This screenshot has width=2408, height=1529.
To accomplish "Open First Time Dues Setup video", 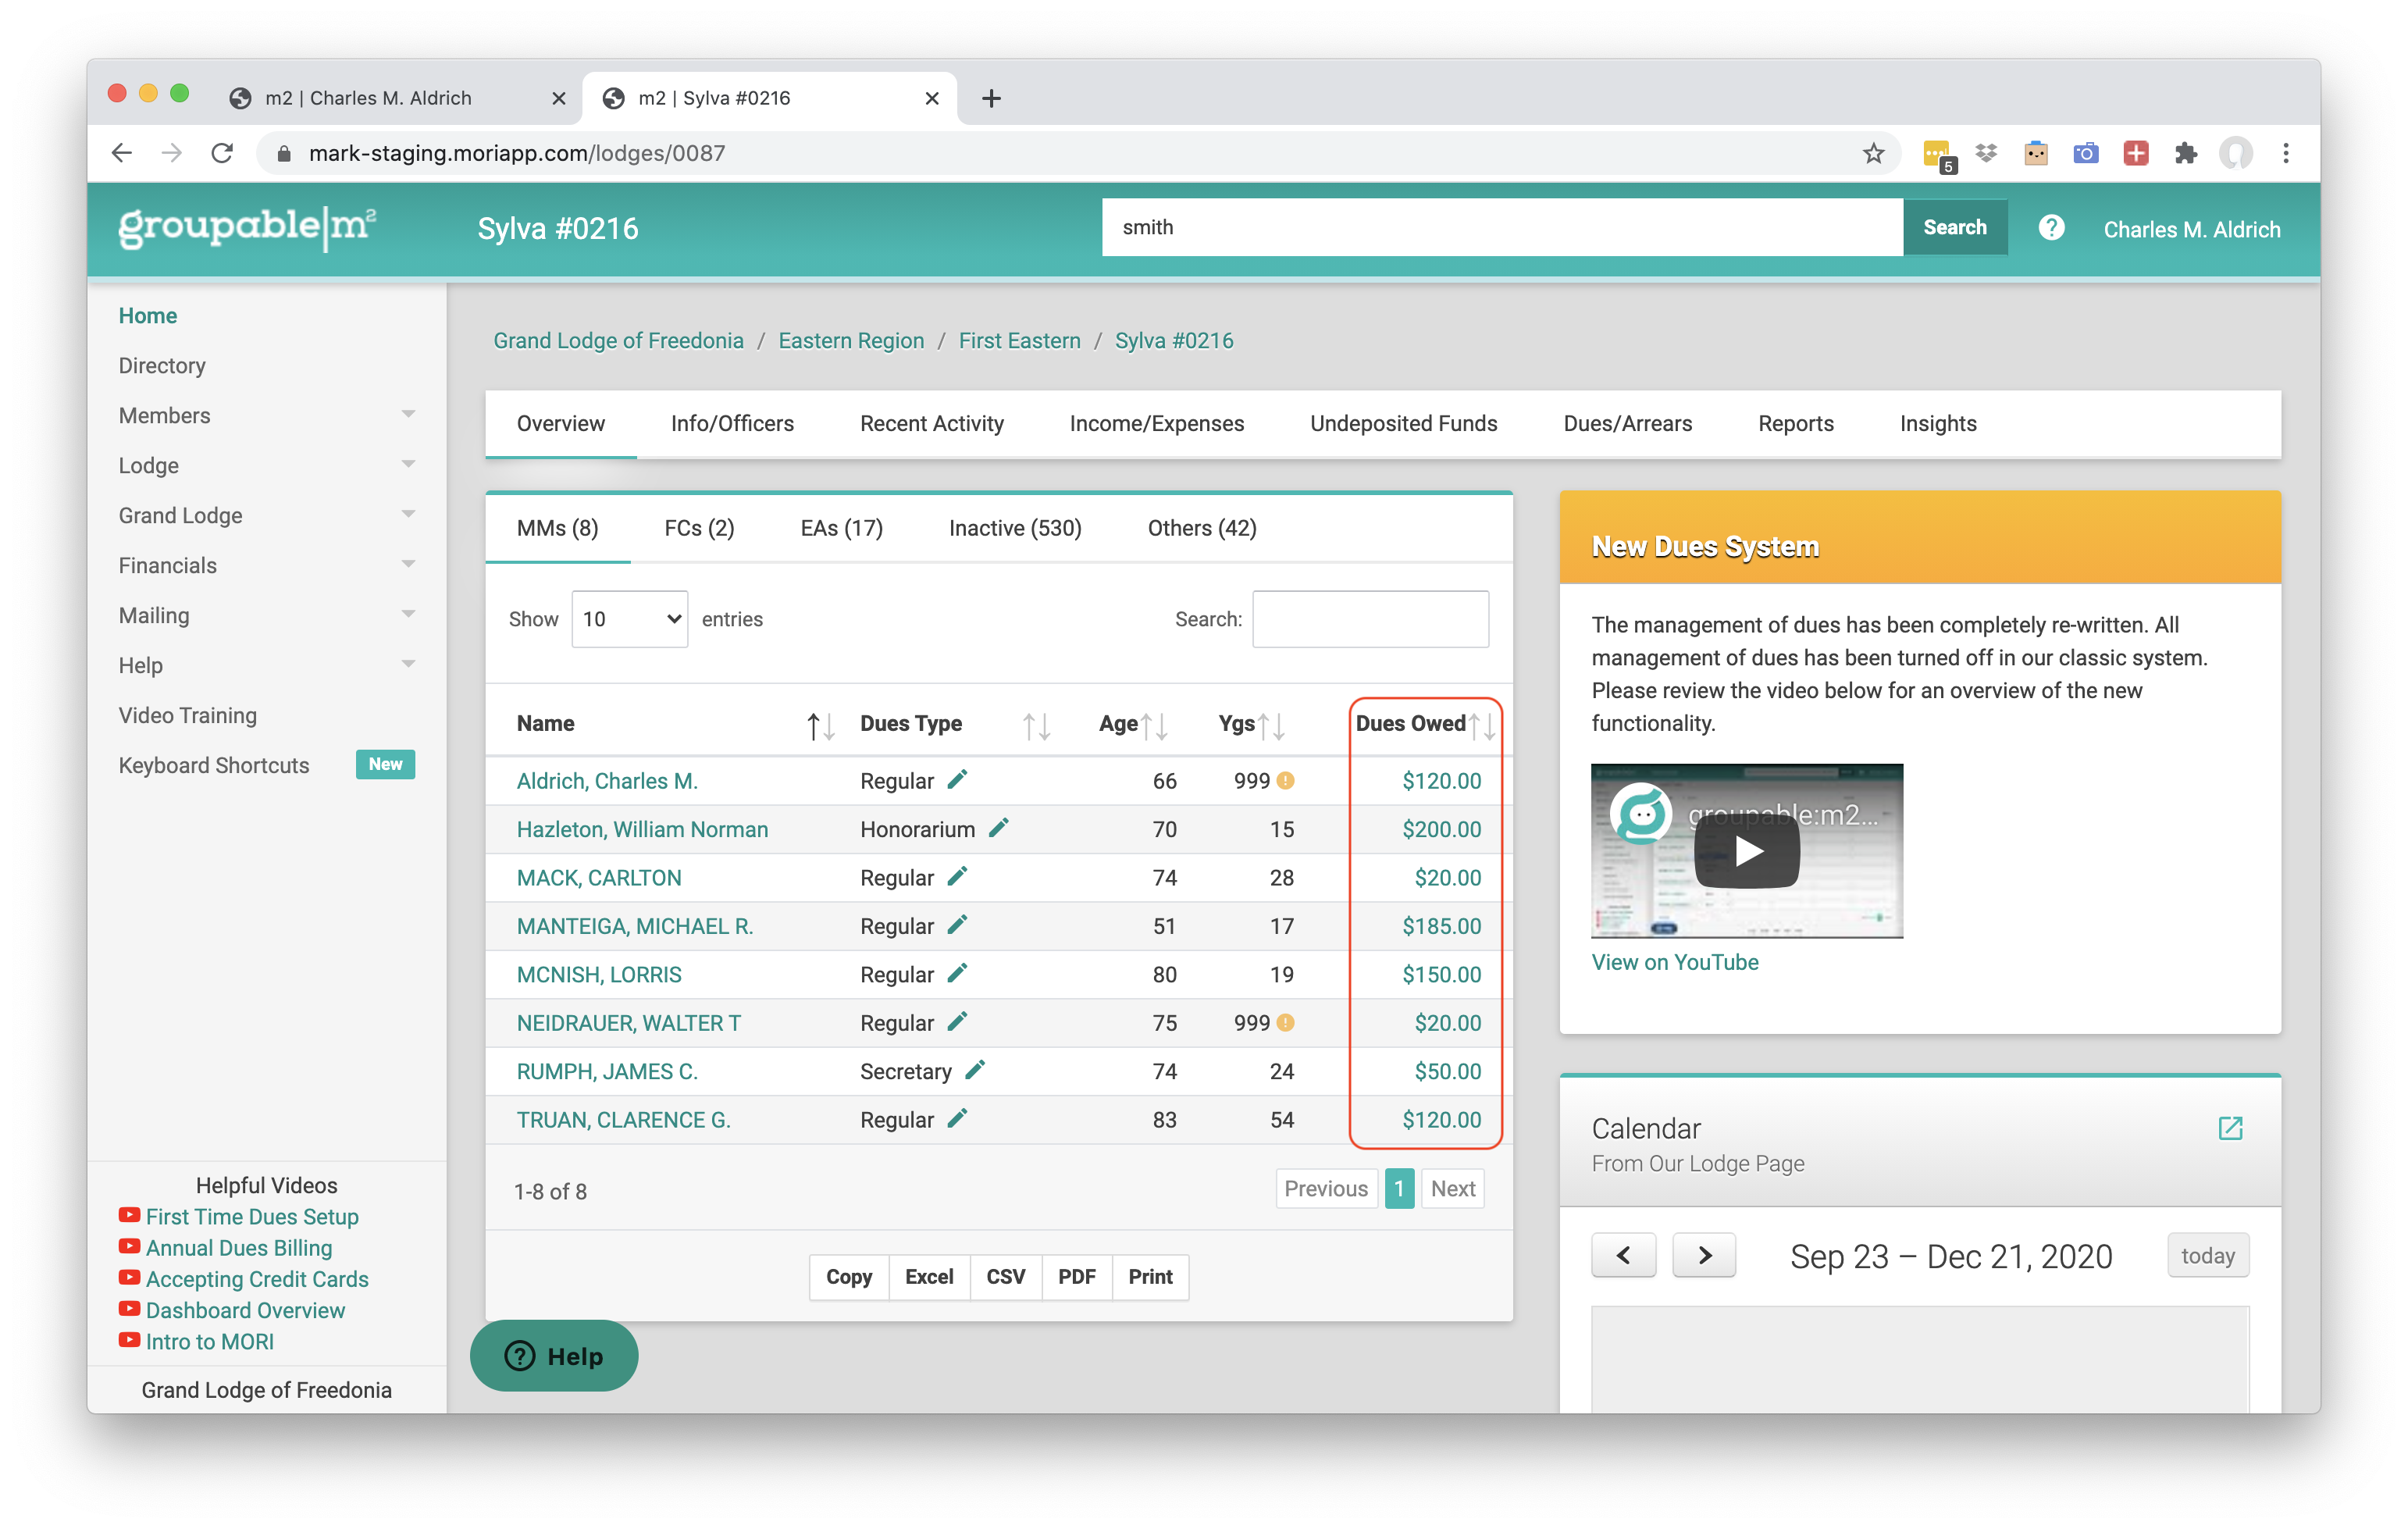I will pyautogui.click(x=251, y=1216).
